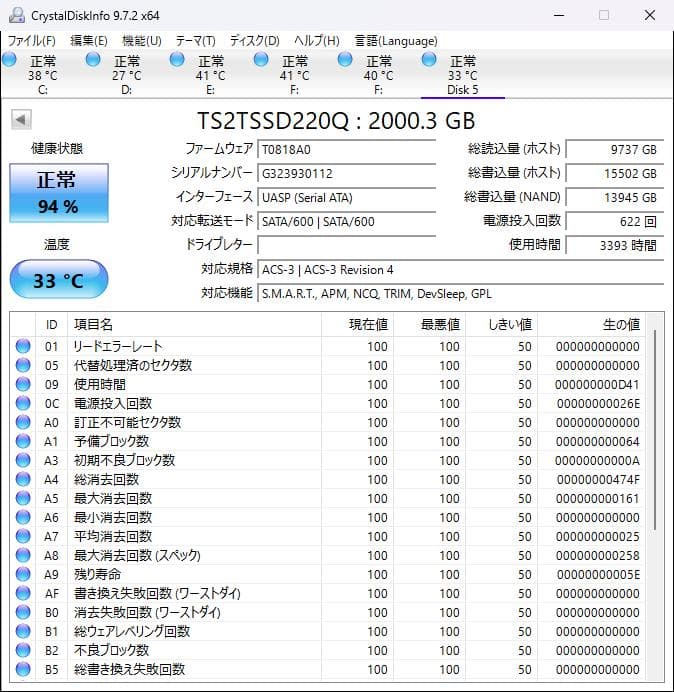Select the 40 °C F: disk tab
The height and width of the screenshot is (692, 674).
click(378, 74)
